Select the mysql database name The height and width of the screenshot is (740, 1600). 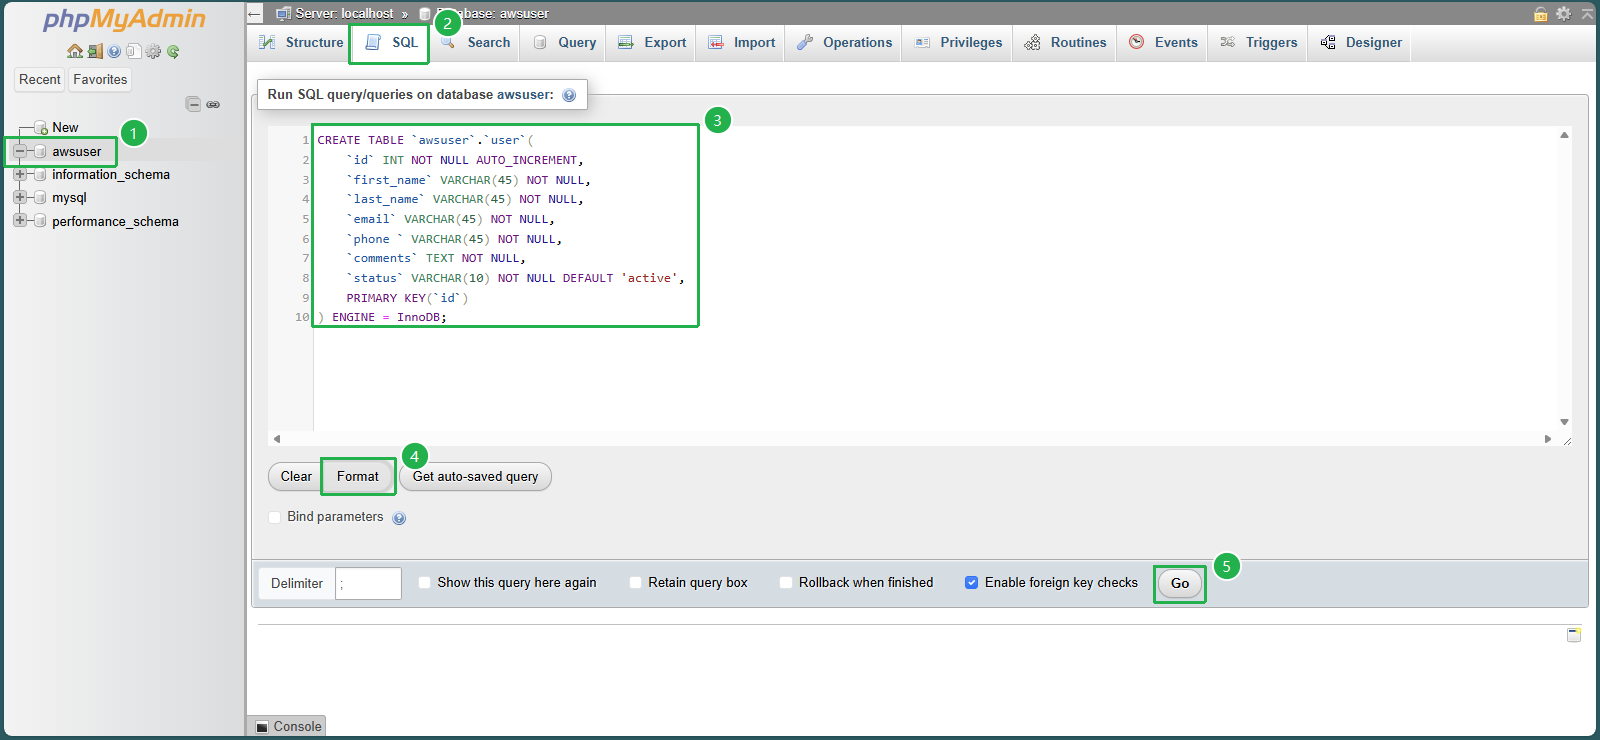pyautogui.click(x=69, y=198)
